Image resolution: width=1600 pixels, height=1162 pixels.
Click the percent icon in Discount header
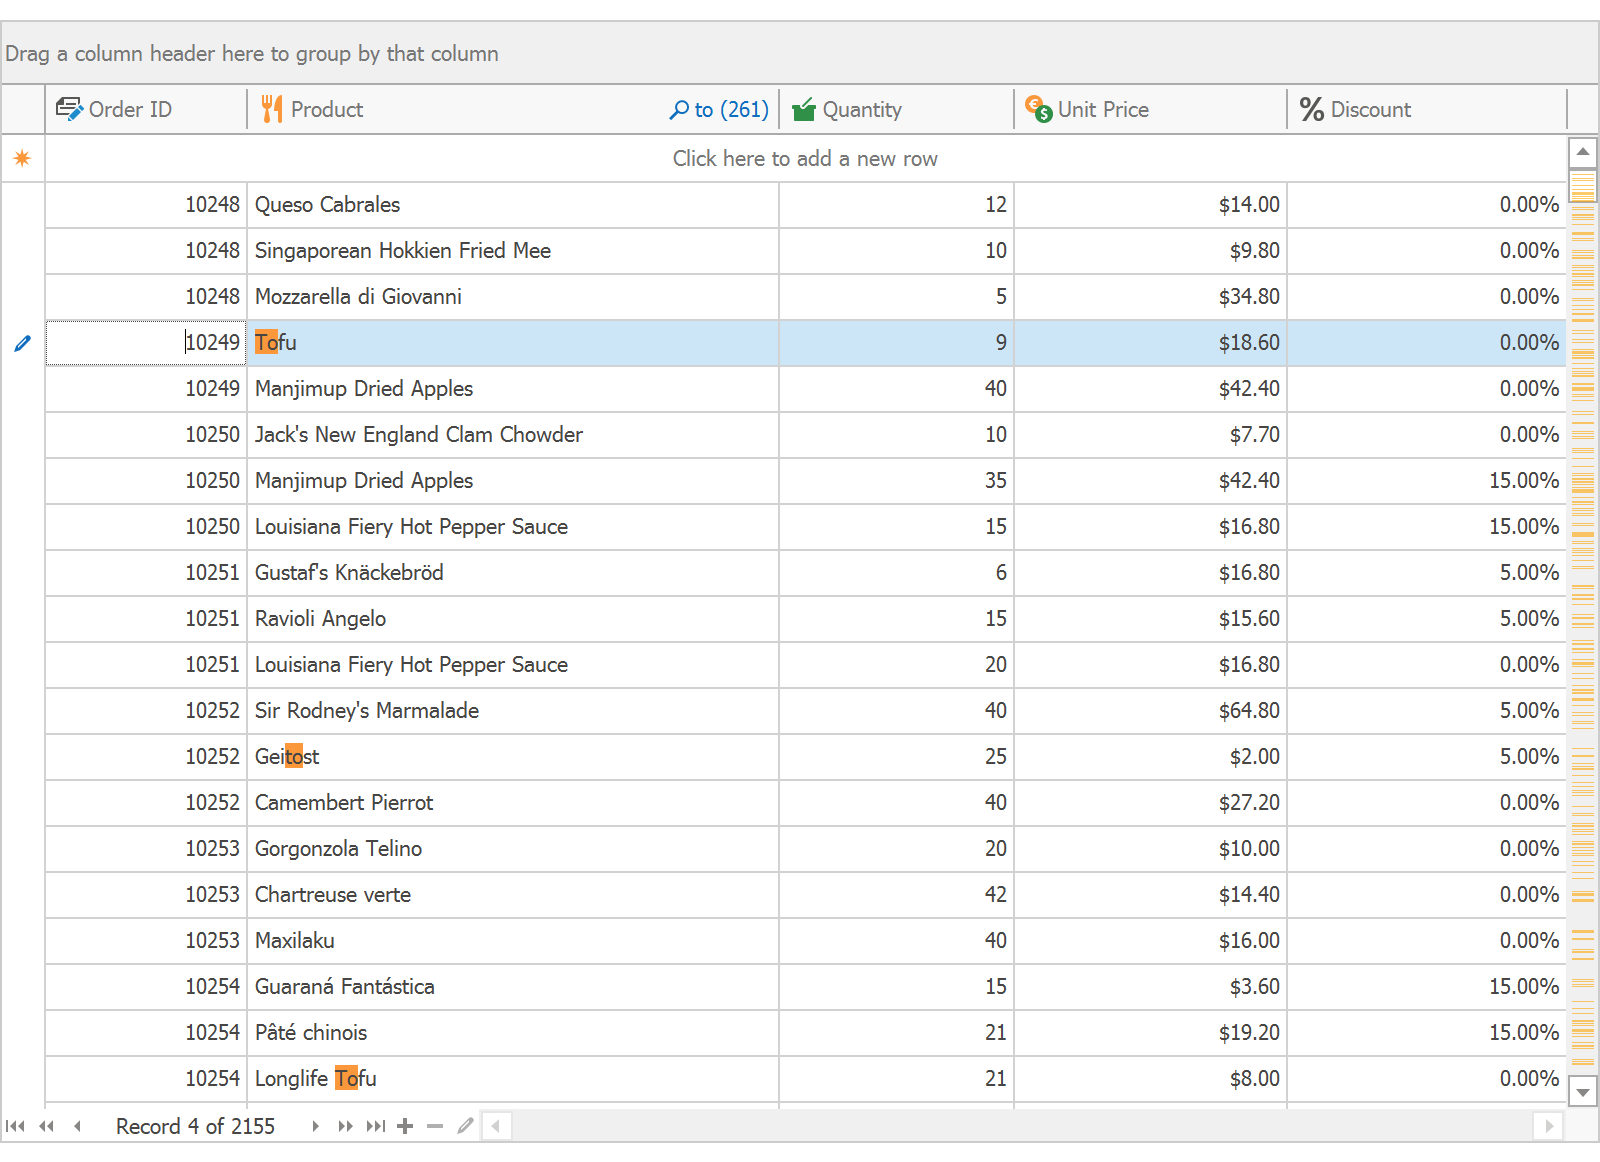coord(1311,109)
